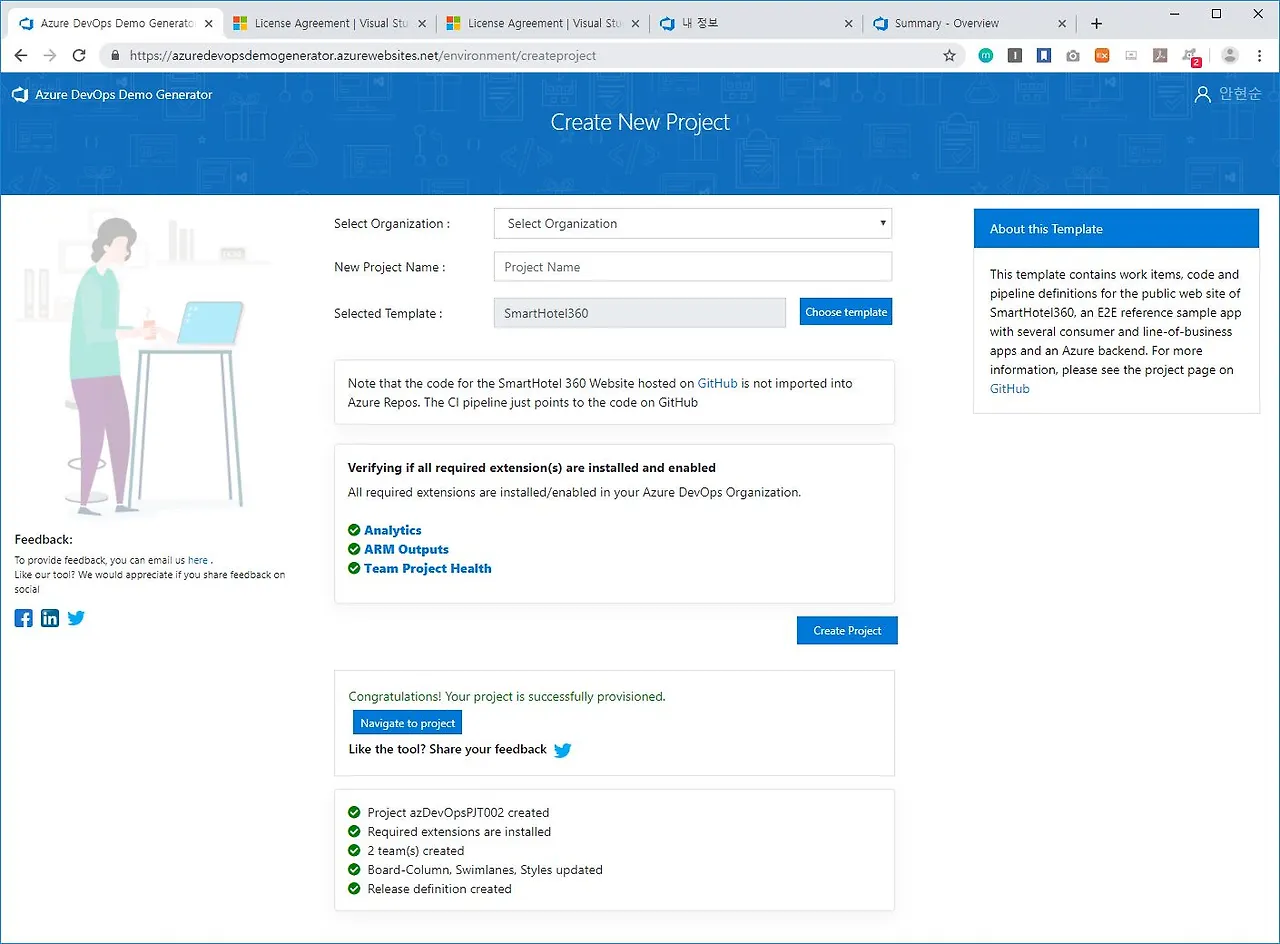This screenshot has height=944, width=1280.
Task: Click the SmartHotel360 selected template field
Action: point(640,313)
